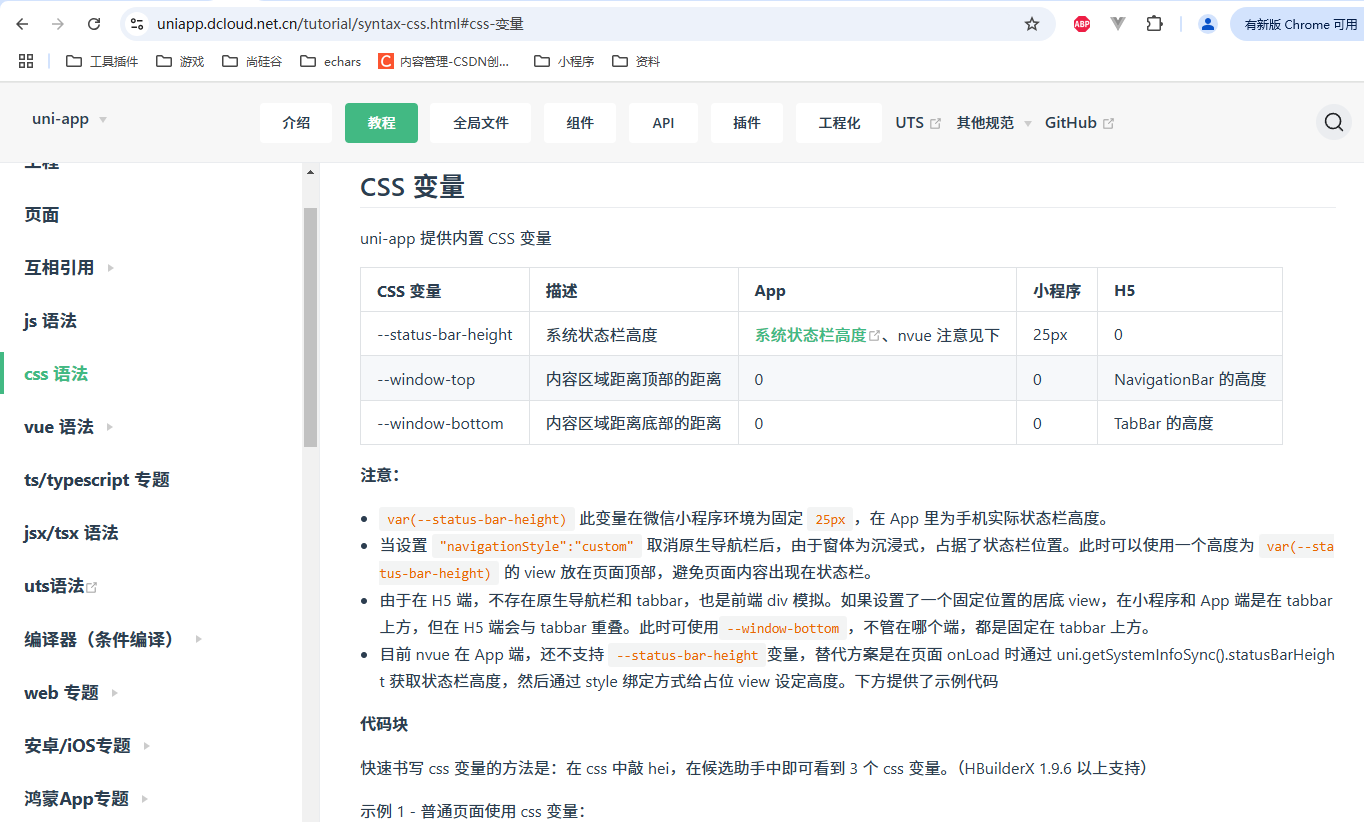Open the 介绍 navigation tab

click(x=296, y=123)
